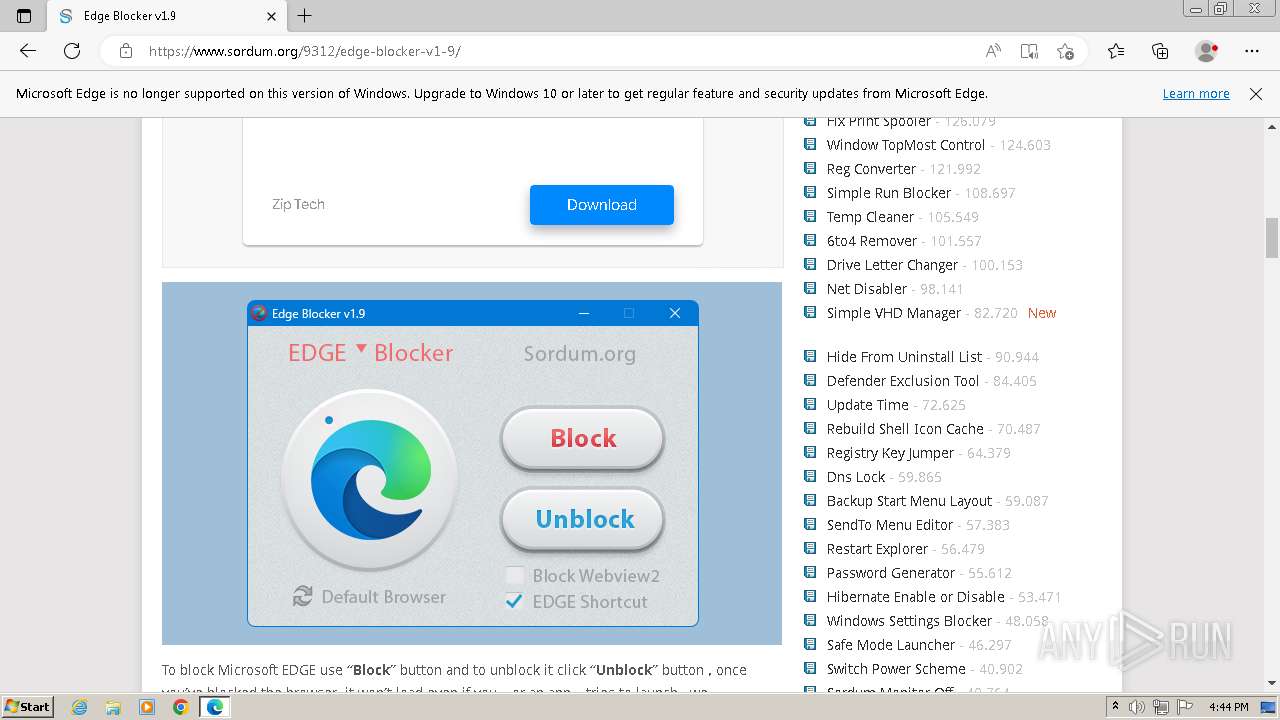Open the Learn more link
Viewport: 1280px width, 720px height.
click(1196, 93)
